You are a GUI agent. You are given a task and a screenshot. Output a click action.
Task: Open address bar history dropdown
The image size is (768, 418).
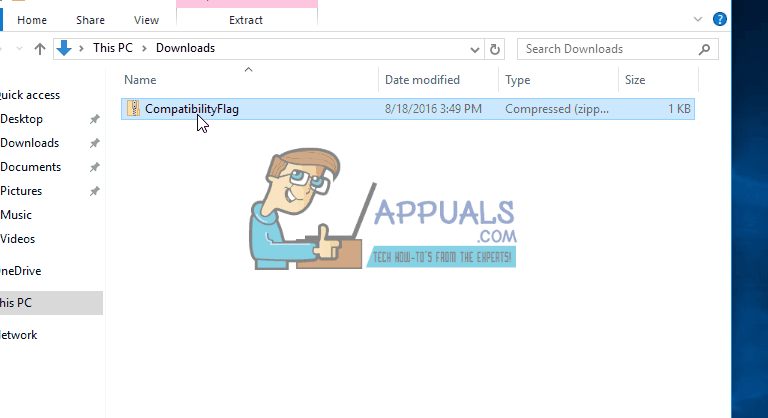click(474, 49)
